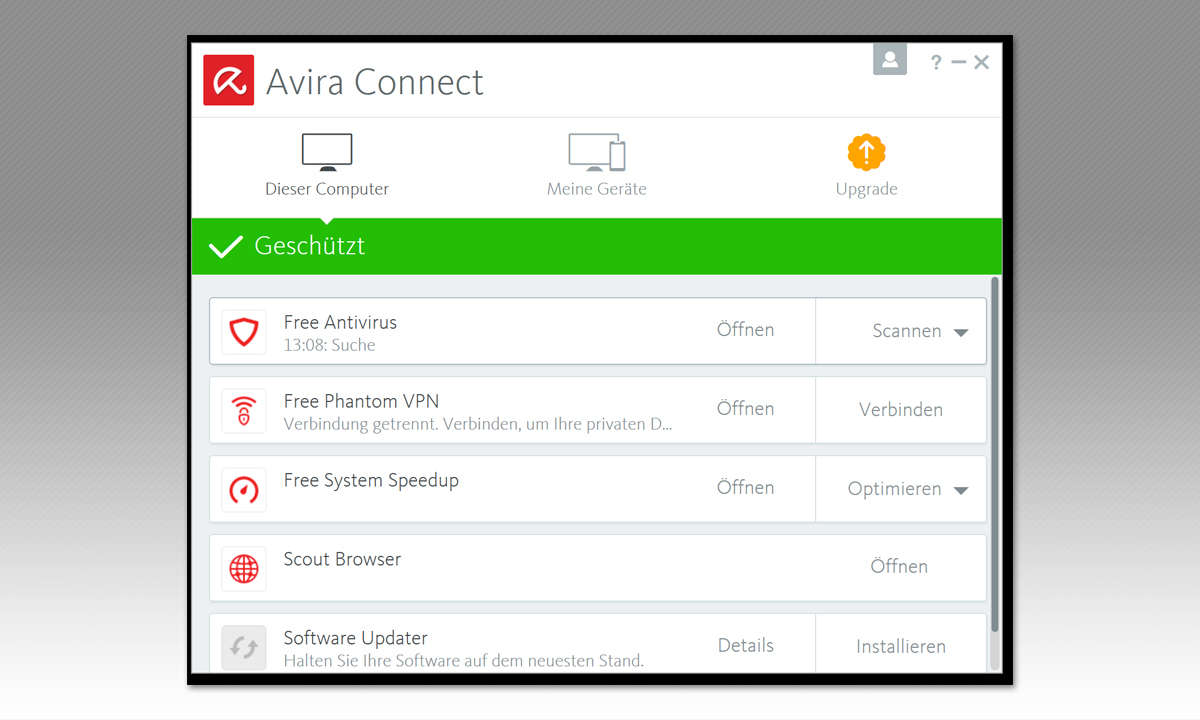Open Free Phantom VPN with Öffnen
Screen dimensions: 1200x720
click(745, 408)
